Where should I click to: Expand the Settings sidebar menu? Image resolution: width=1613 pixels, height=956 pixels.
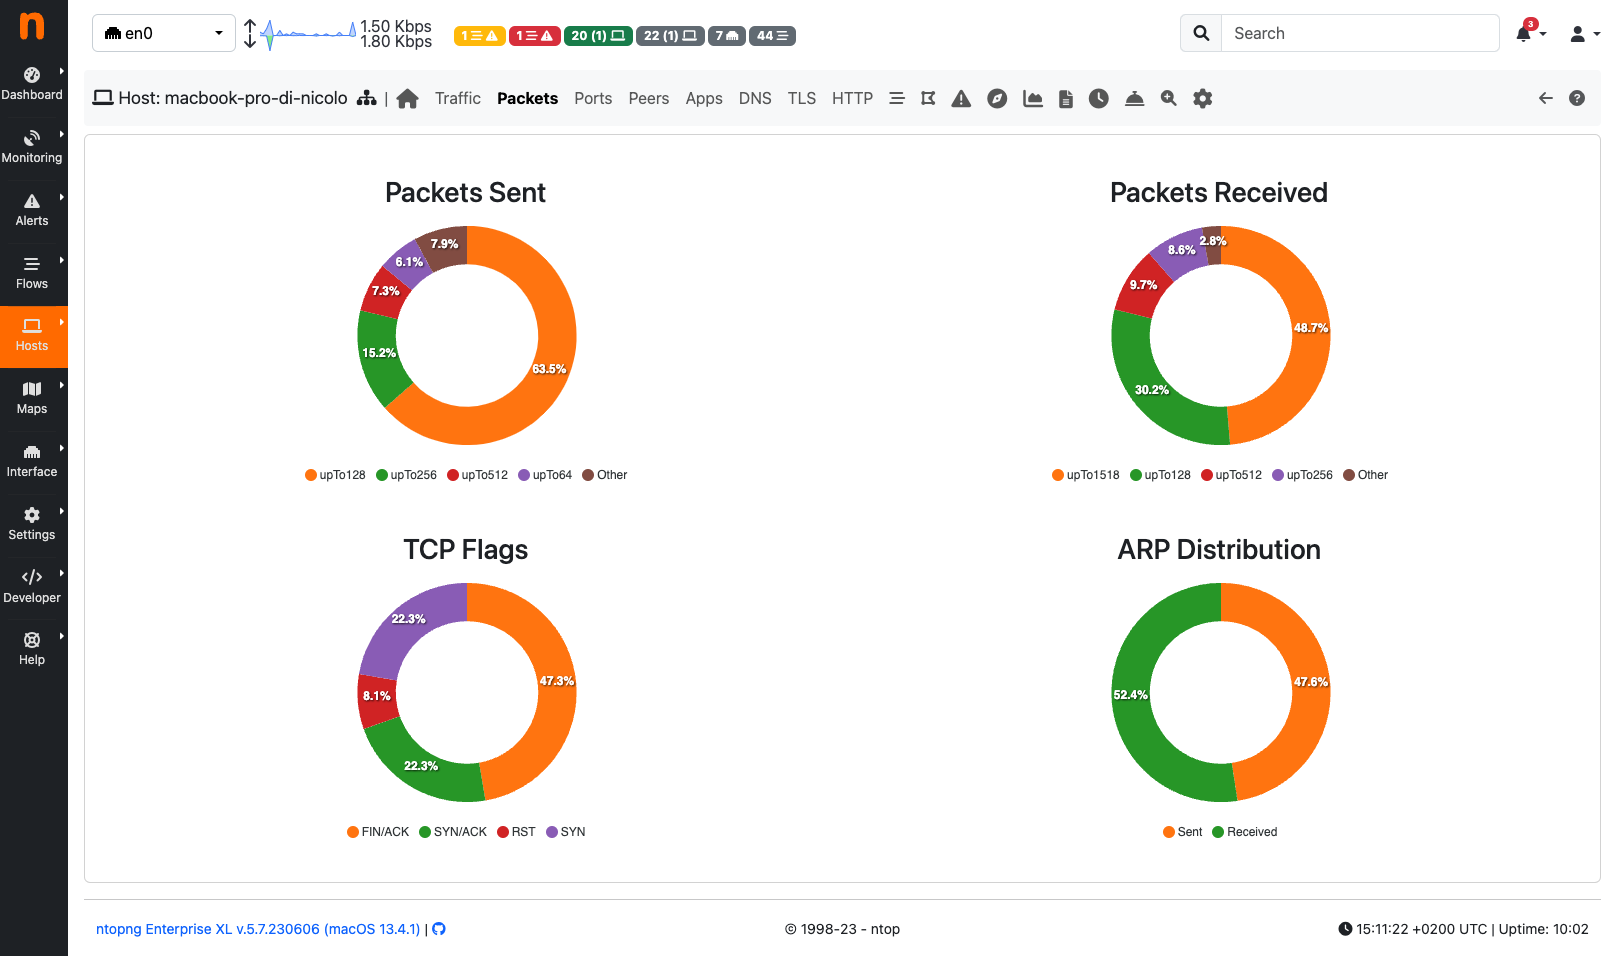(x=32, y=524)
